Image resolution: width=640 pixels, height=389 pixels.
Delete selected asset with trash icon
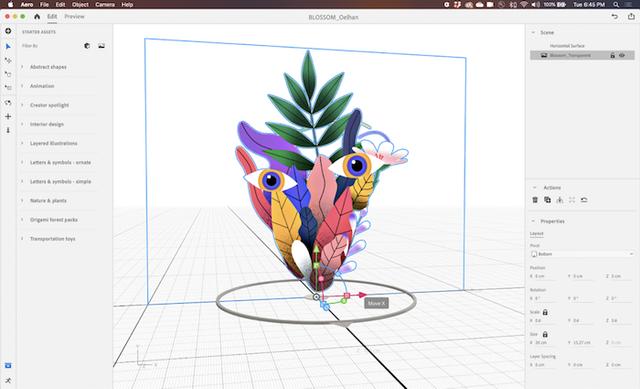click(x=535, y=200)
